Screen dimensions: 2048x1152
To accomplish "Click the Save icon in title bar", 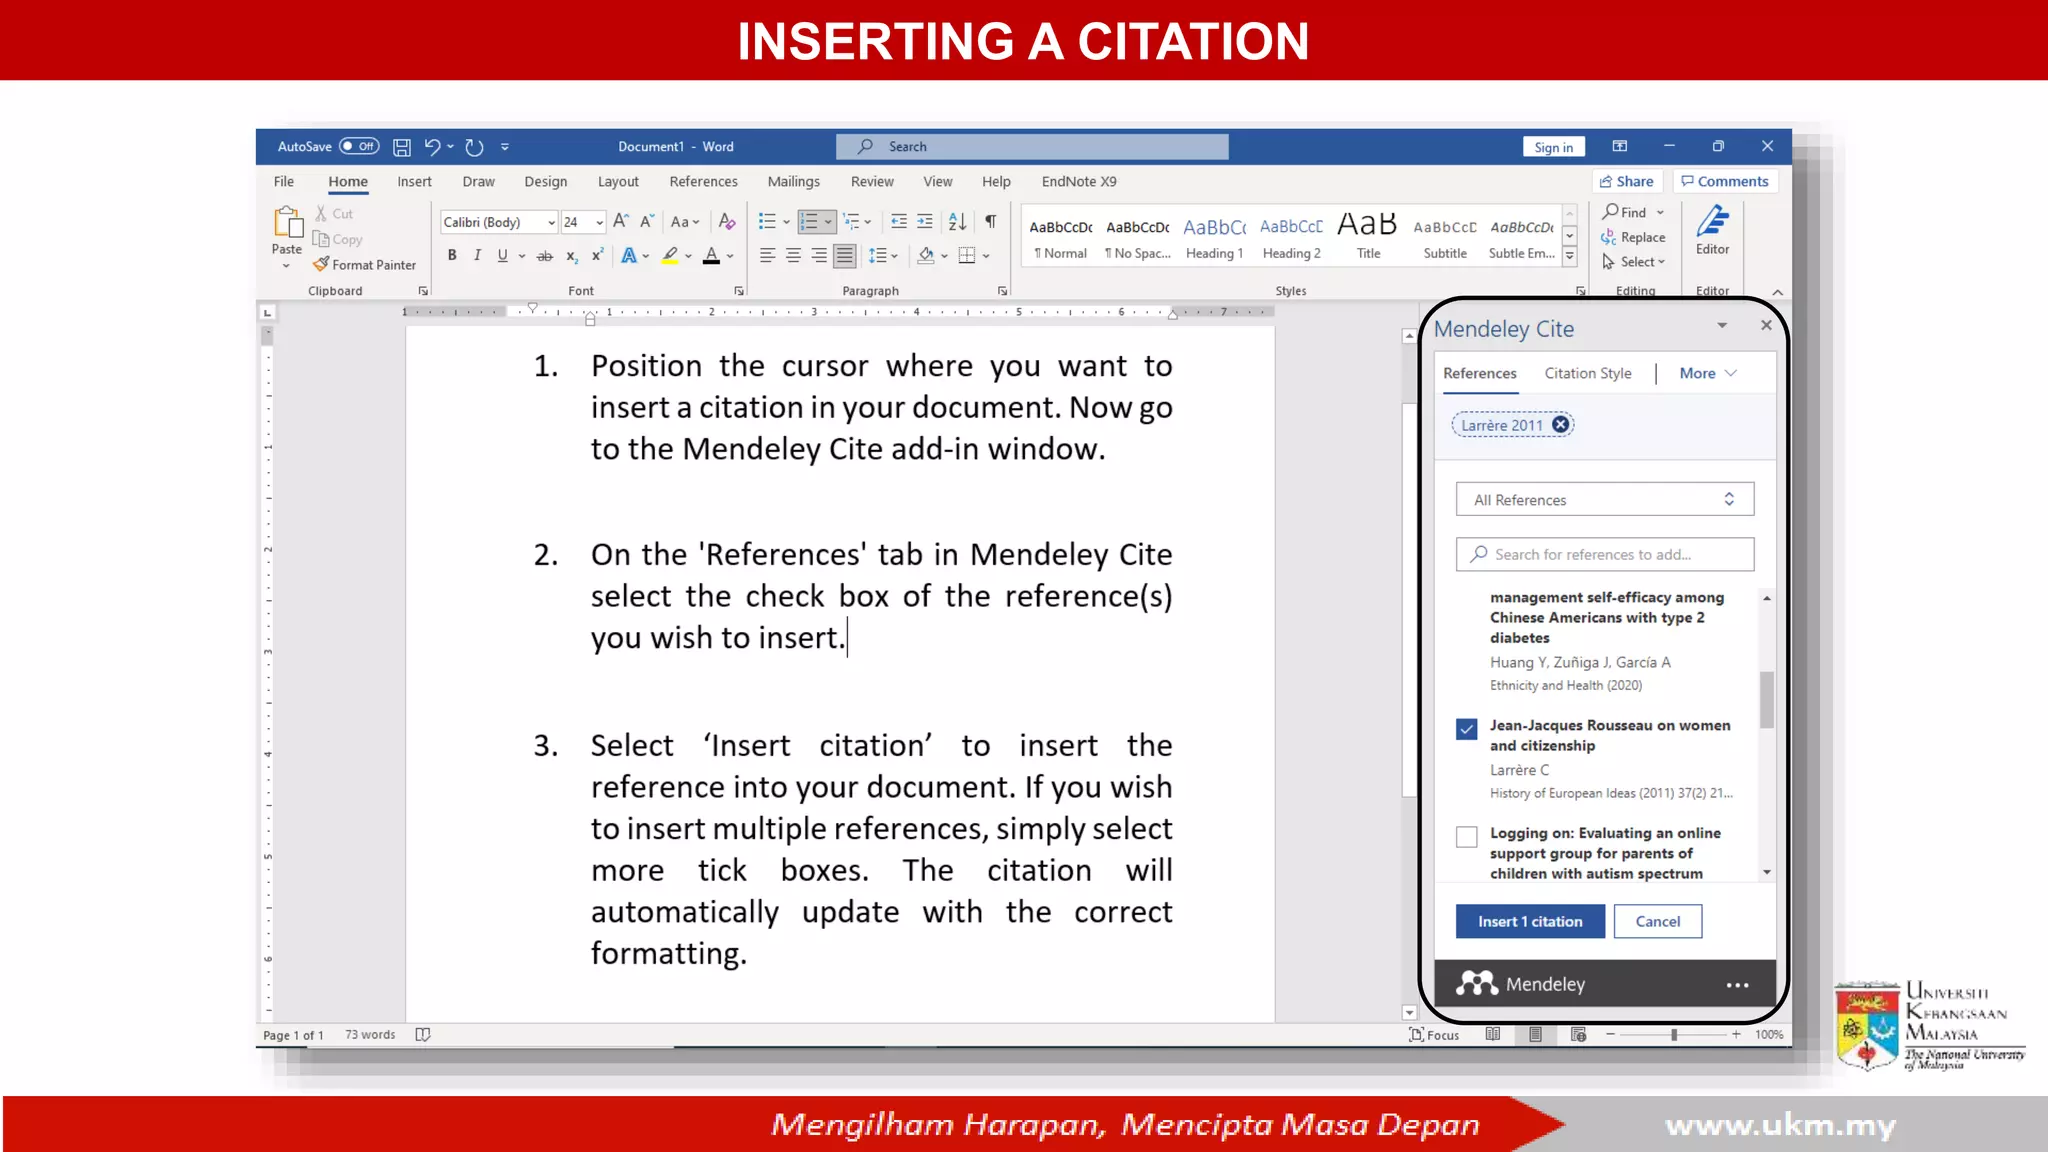I will [x=401, y=147].
